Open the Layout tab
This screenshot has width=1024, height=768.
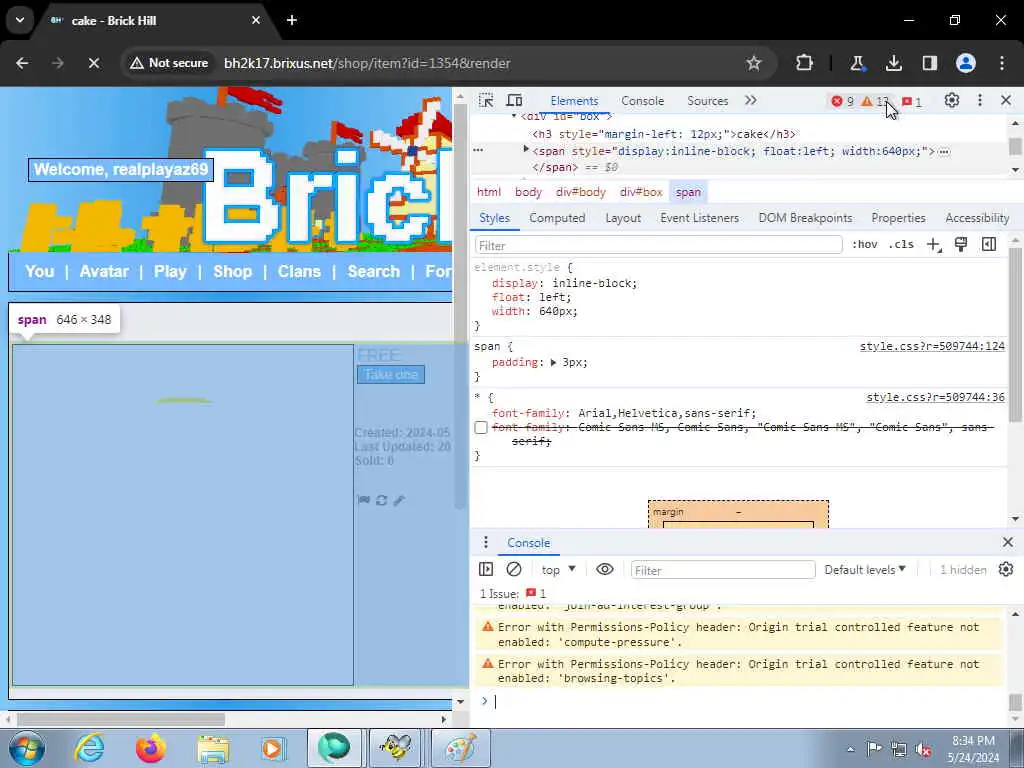[x=623, y=218]
